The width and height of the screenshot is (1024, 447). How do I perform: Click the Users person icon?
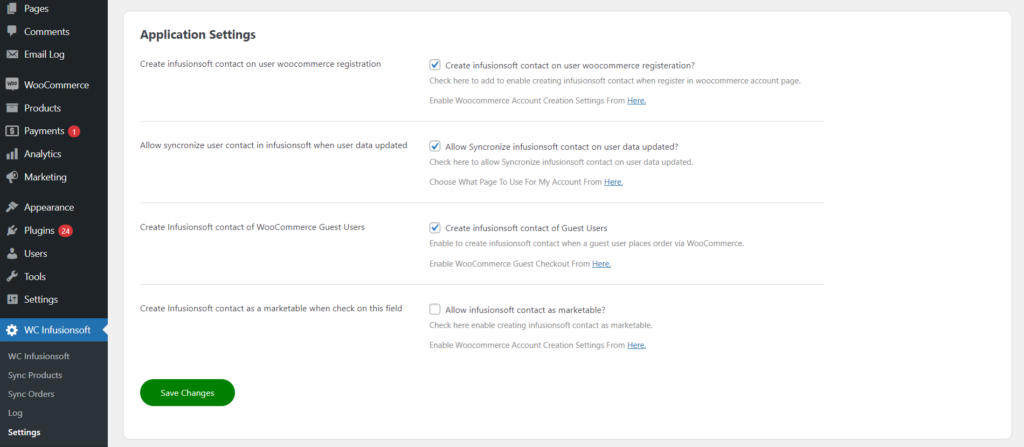[12, 254]
